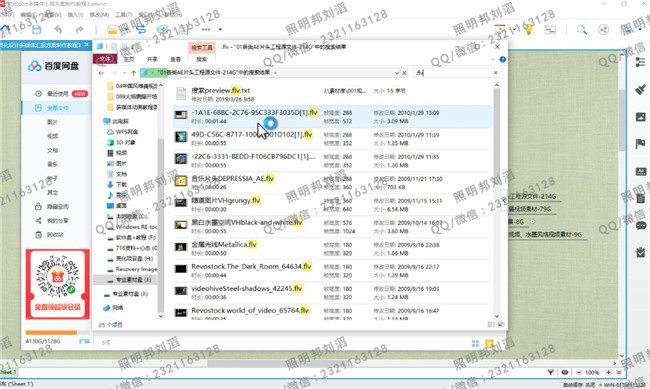Click the address bar X stop button
This screenshot has width=650, height=389.
click(x=405, y=73)
